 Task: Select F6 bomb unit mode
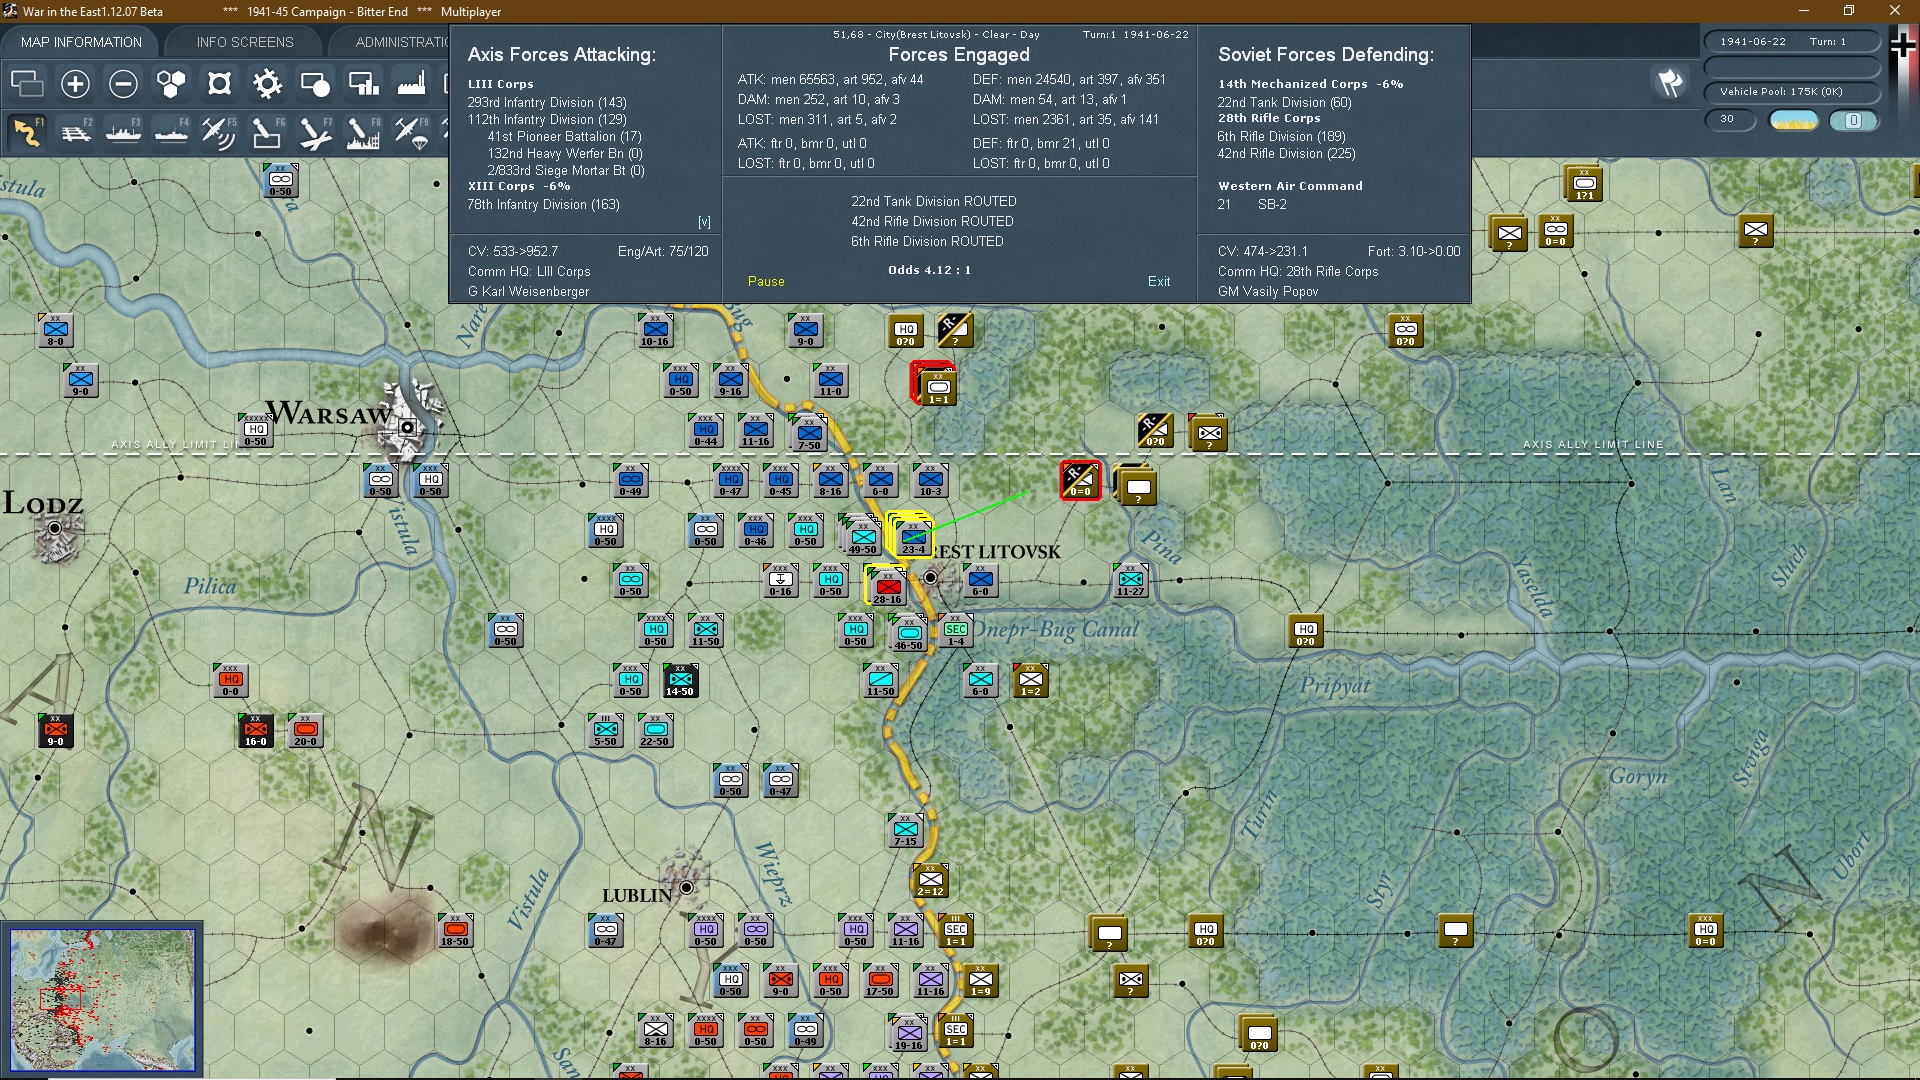coord(267,132)
